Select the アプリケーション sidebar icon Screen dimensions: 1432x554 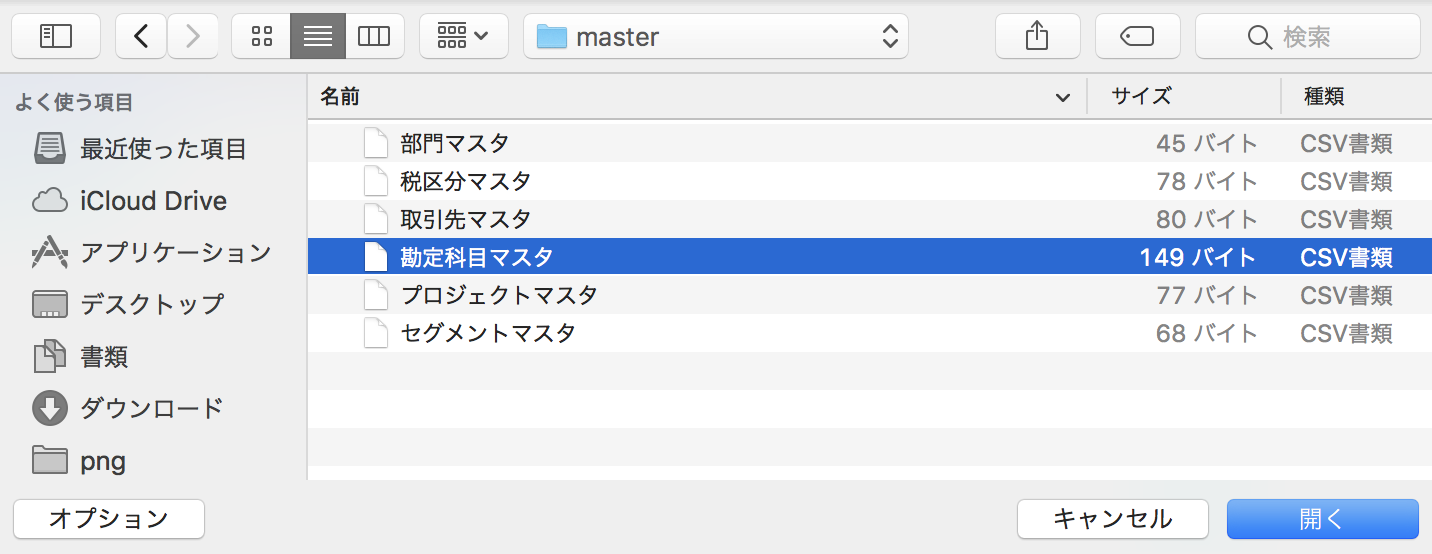point(50,253)
